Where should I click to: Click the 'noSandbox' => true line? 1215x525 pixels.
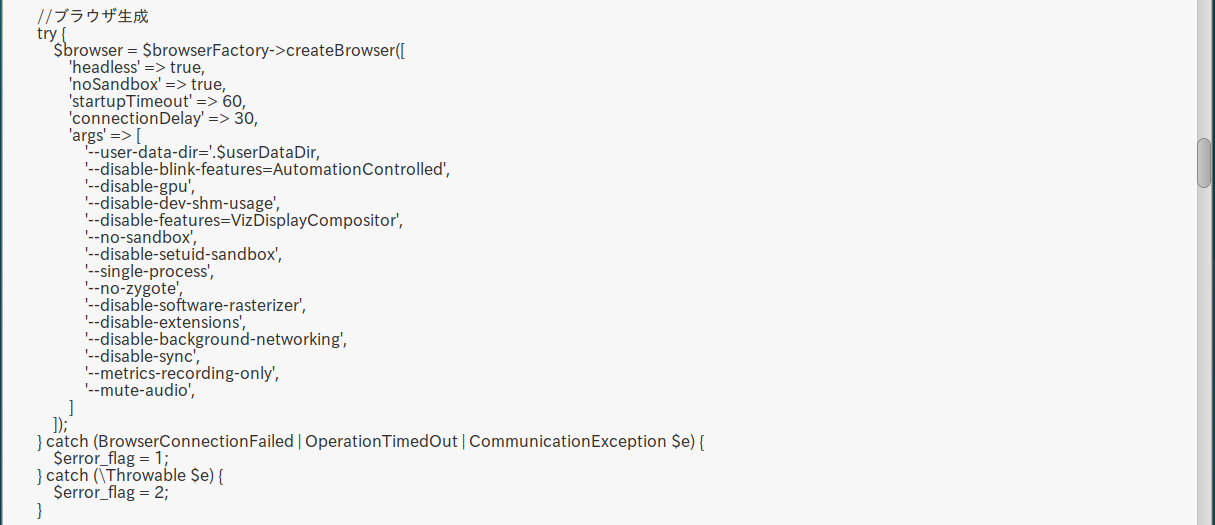pos(147,84)
